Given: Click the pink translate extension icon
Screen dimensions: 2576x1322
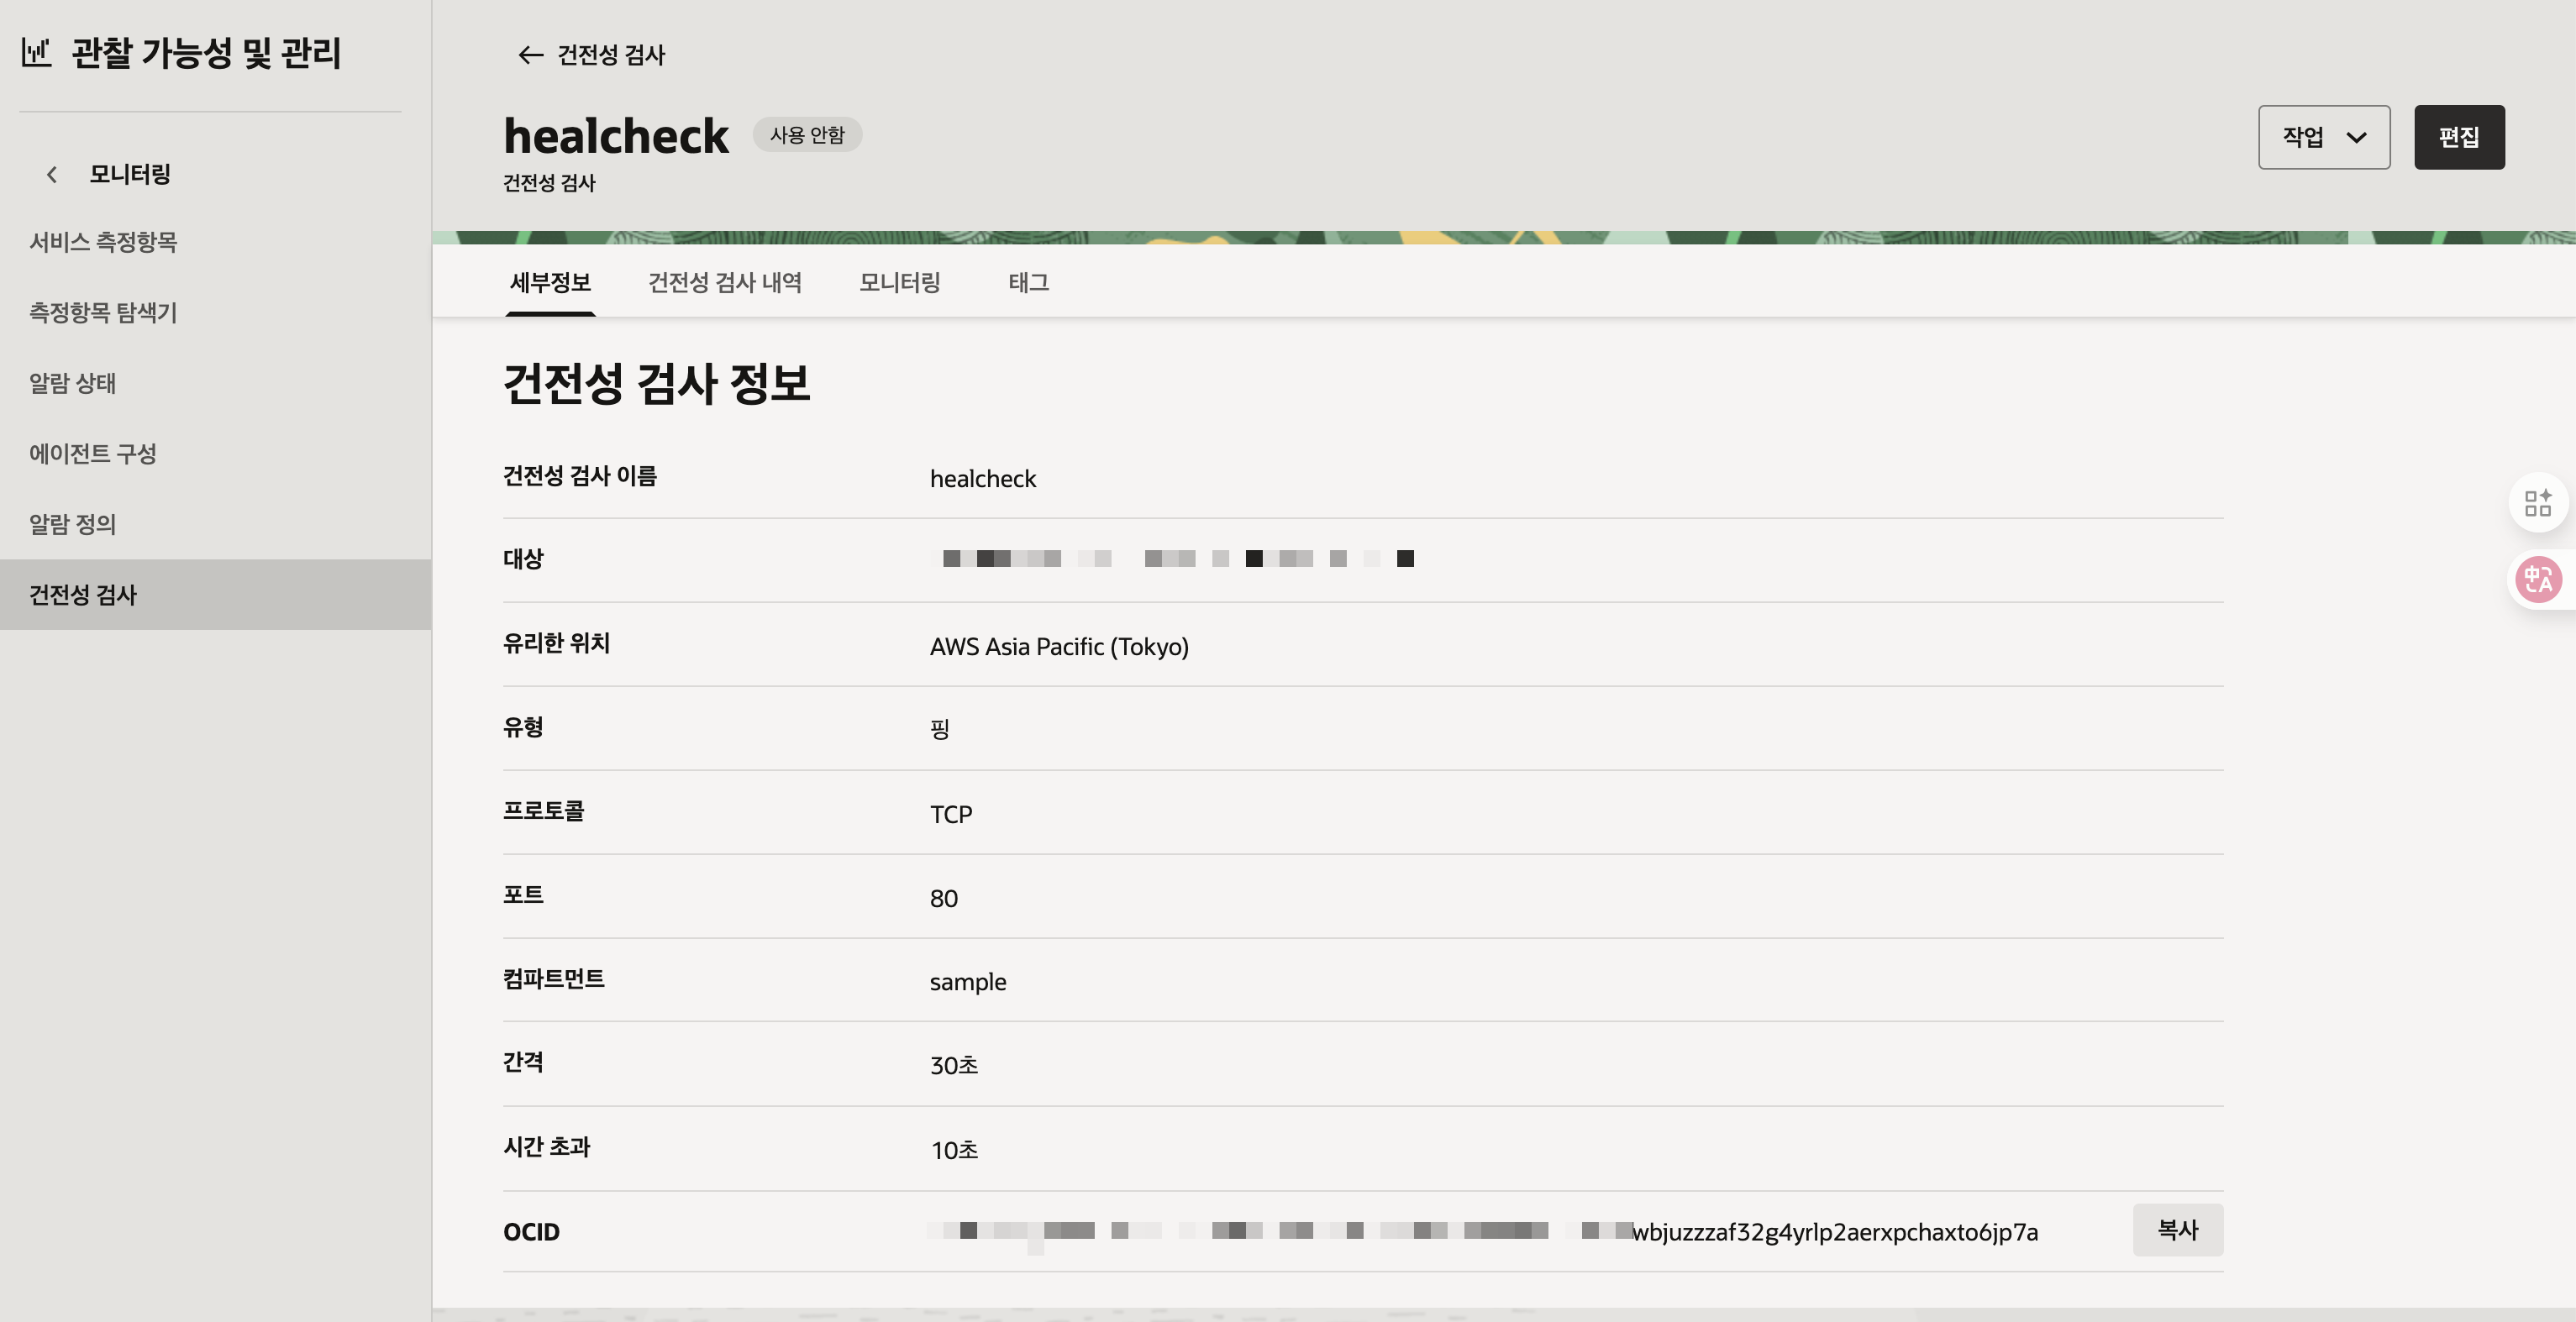Looking at the screenshot, I should 2538,579.
